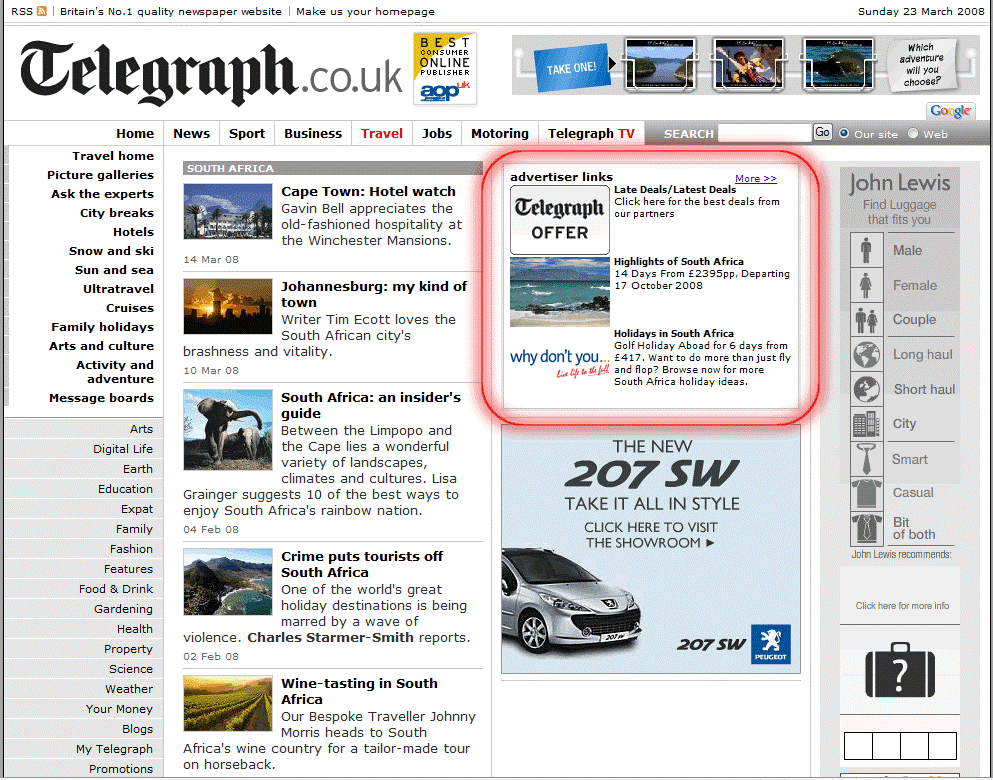Select the Short haul globe icon
The width and height of the screenshot is (993, 780).
pyautogui.click(x=866, y=389)
